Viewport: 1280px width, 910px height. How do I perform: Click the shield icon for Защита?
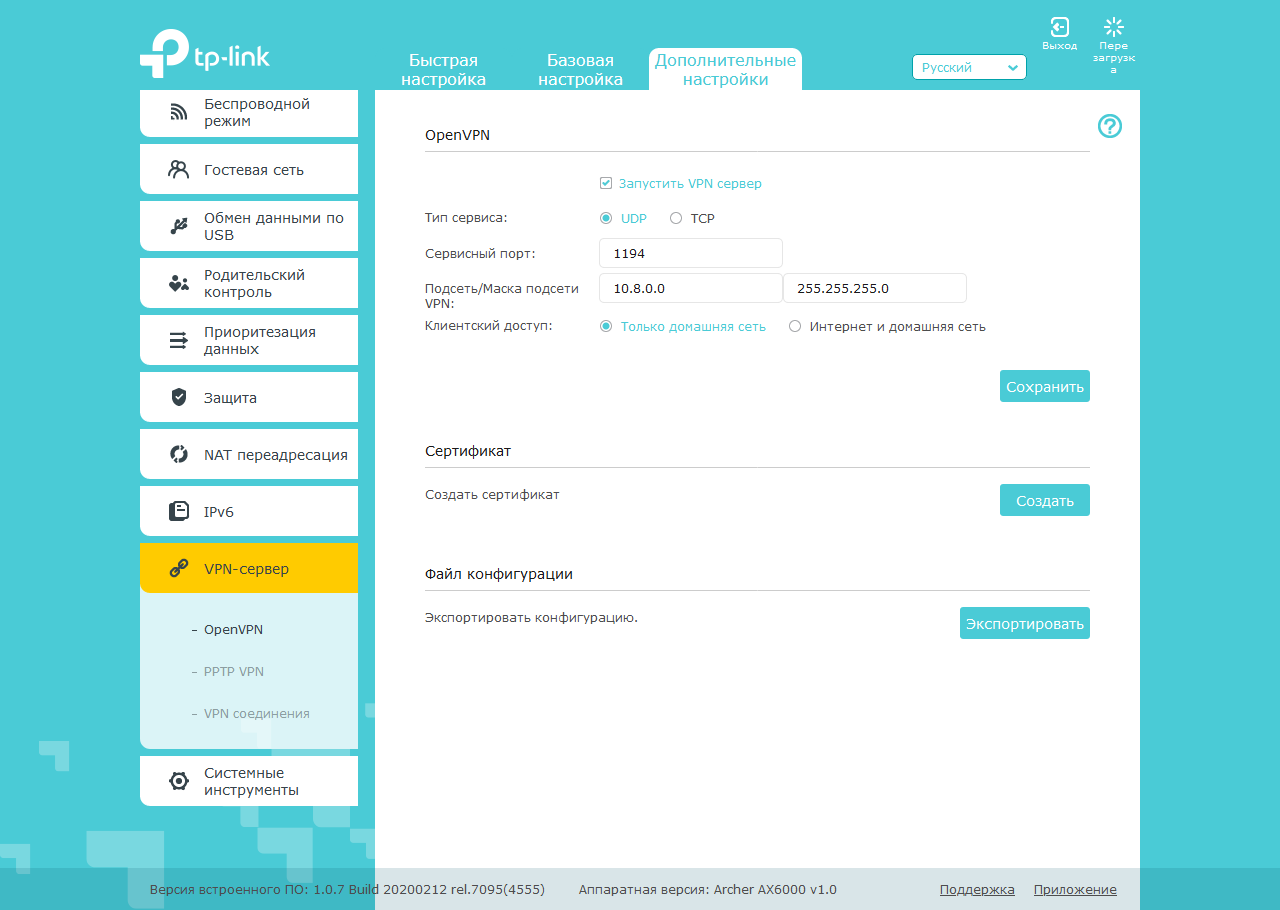[179, 397]
